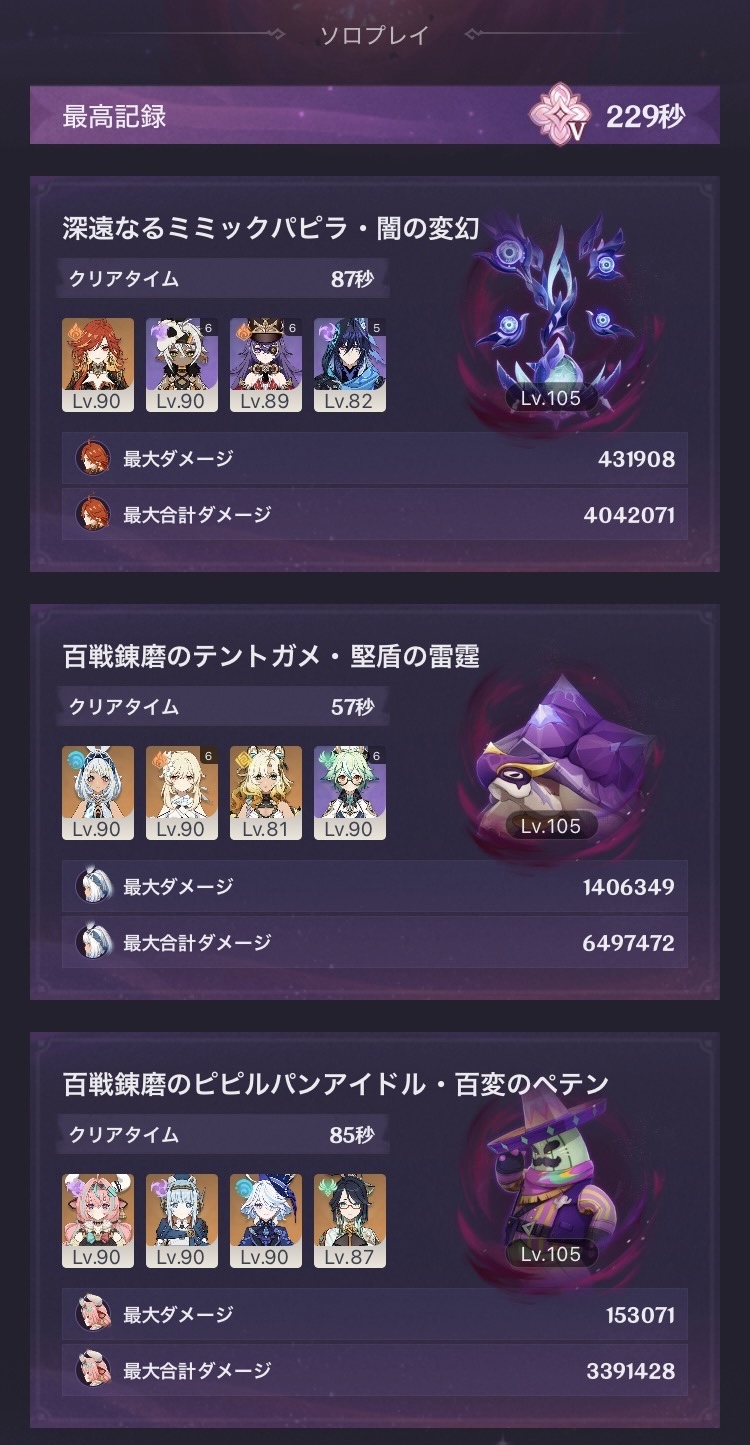
Task: Click the blue-hat Lv.90 character in third team
Action: (266, 1221)
